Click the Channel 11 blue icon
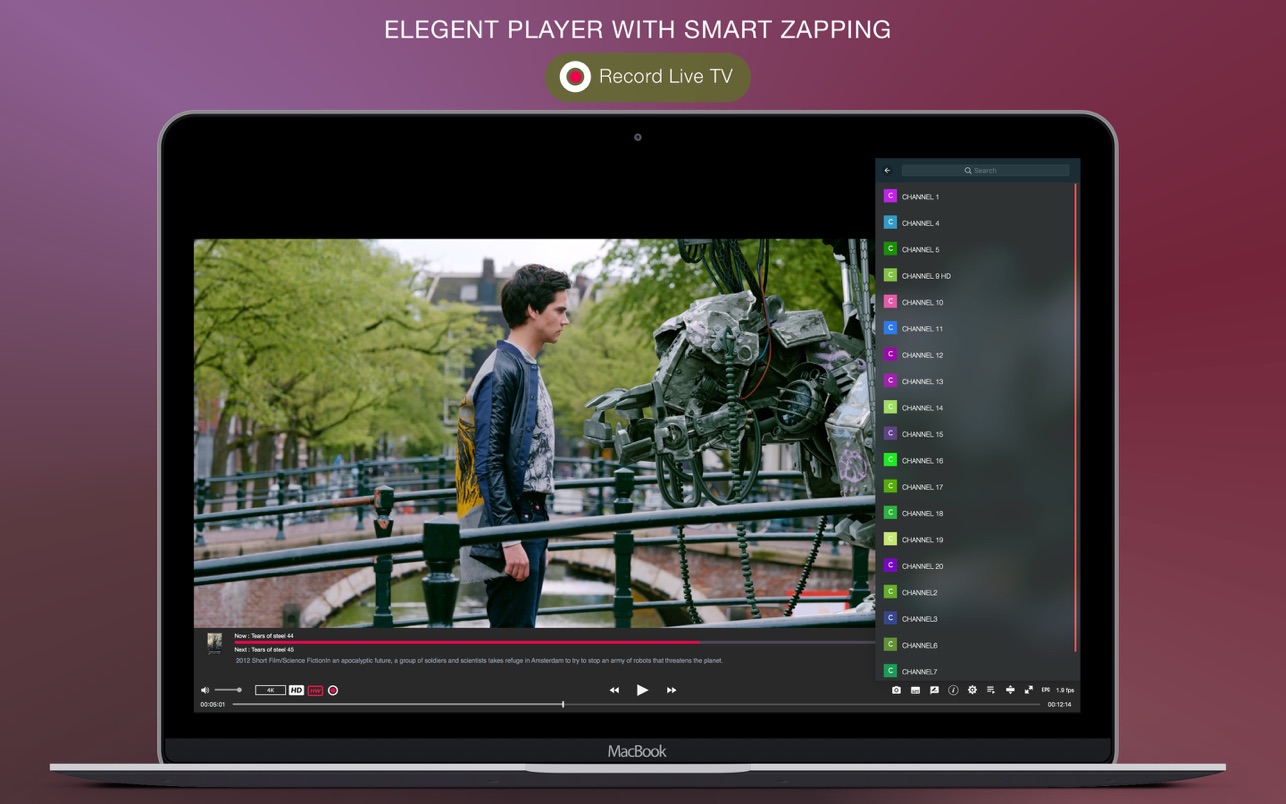 890,328
